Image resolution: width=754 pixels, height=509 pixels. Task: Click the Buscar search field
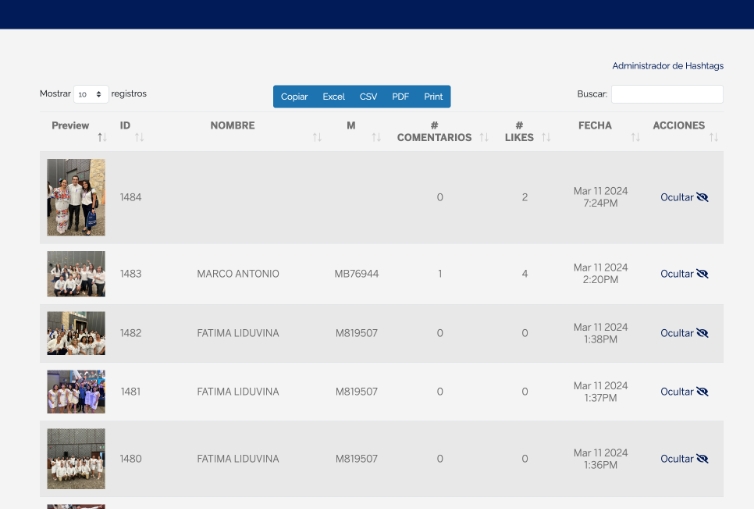coord(666,95)
